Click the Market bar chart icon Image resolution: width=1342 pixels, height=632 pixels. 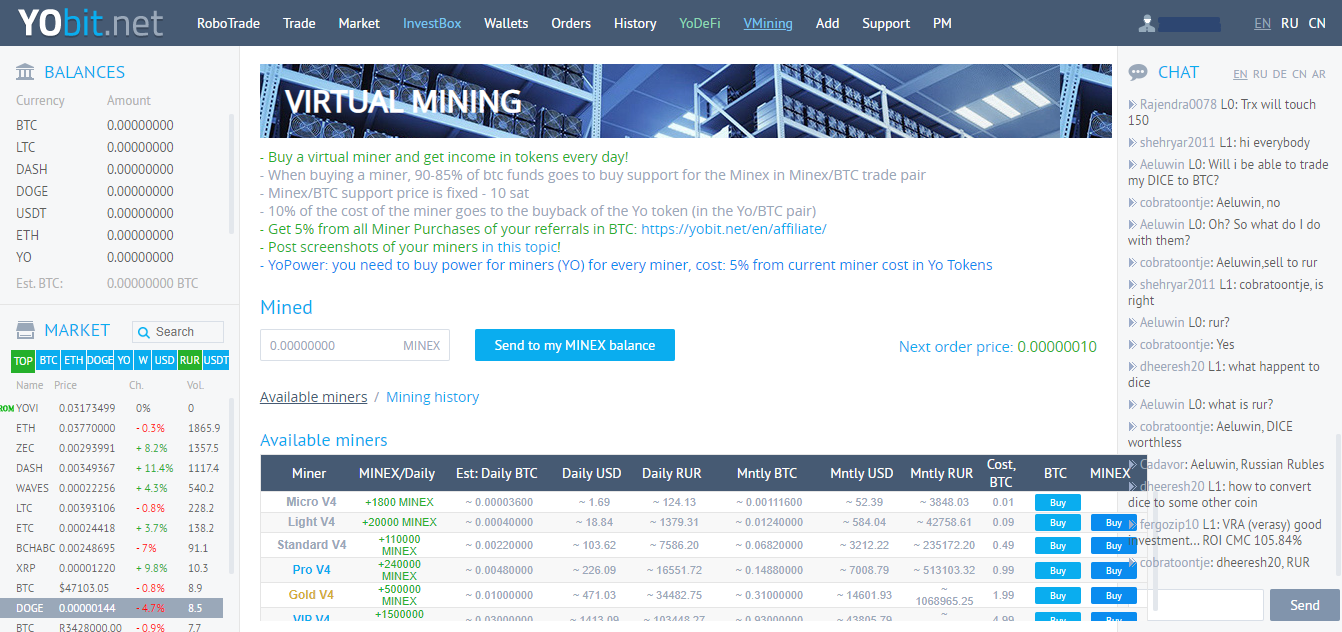(25, 330)
